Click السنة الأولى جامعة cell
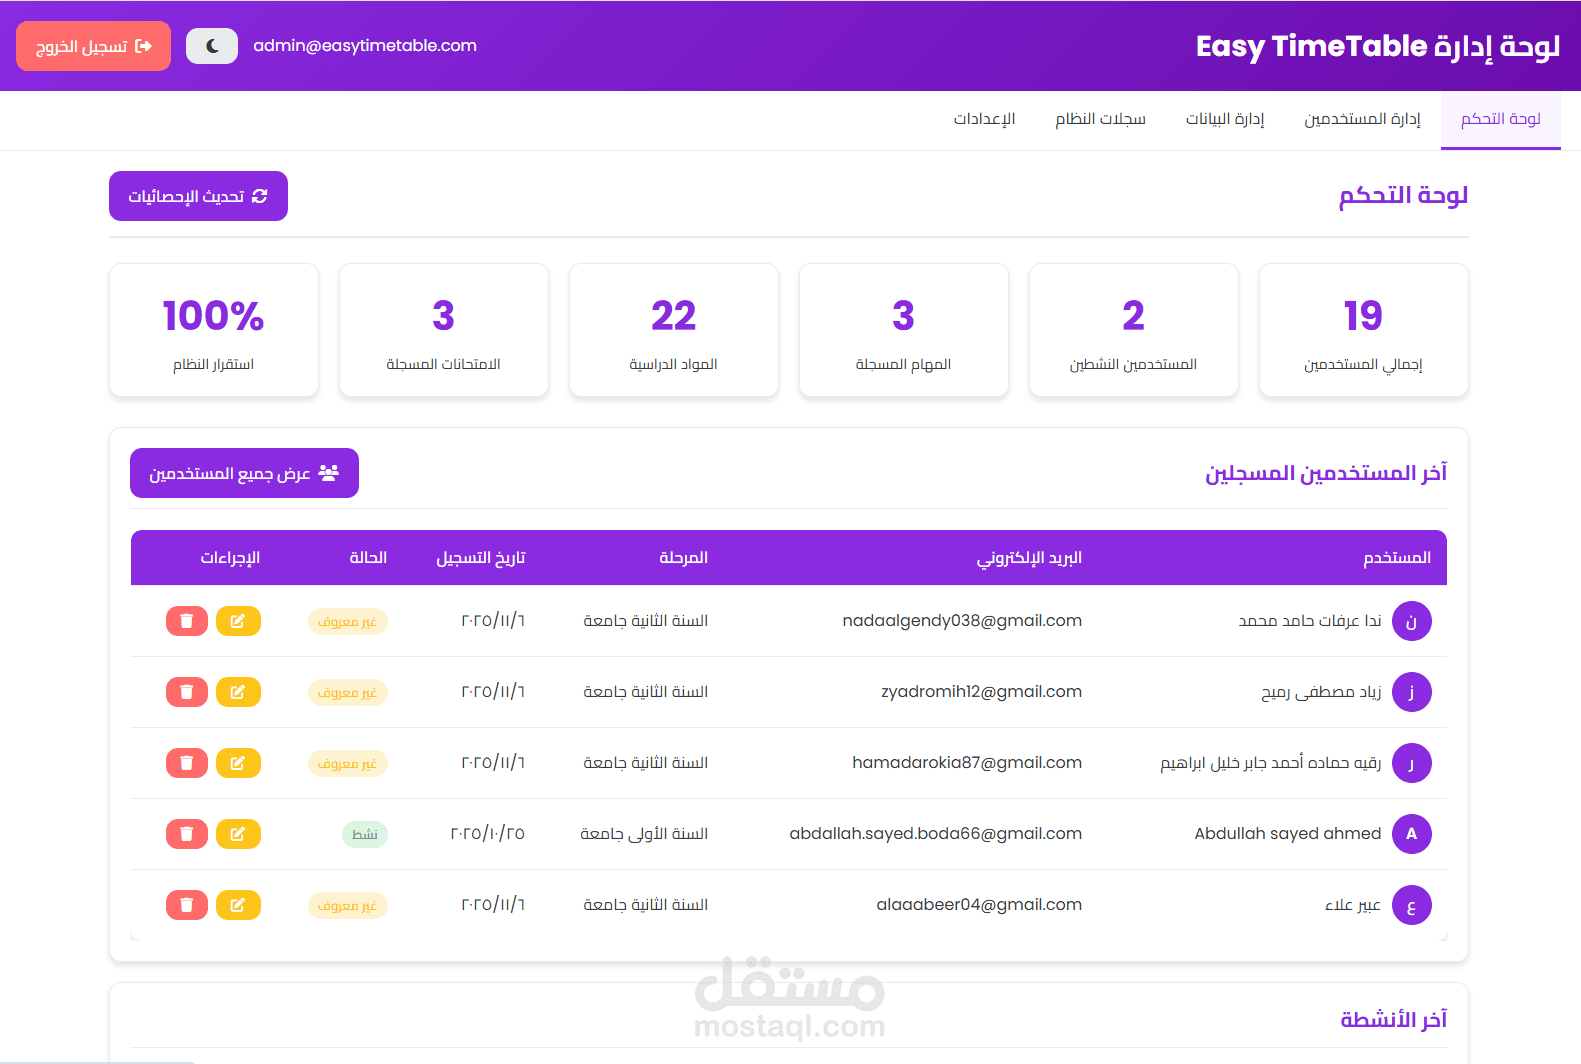This screenshot has height=1064, width=1581. pyautogui.click(x=644, y=834)
